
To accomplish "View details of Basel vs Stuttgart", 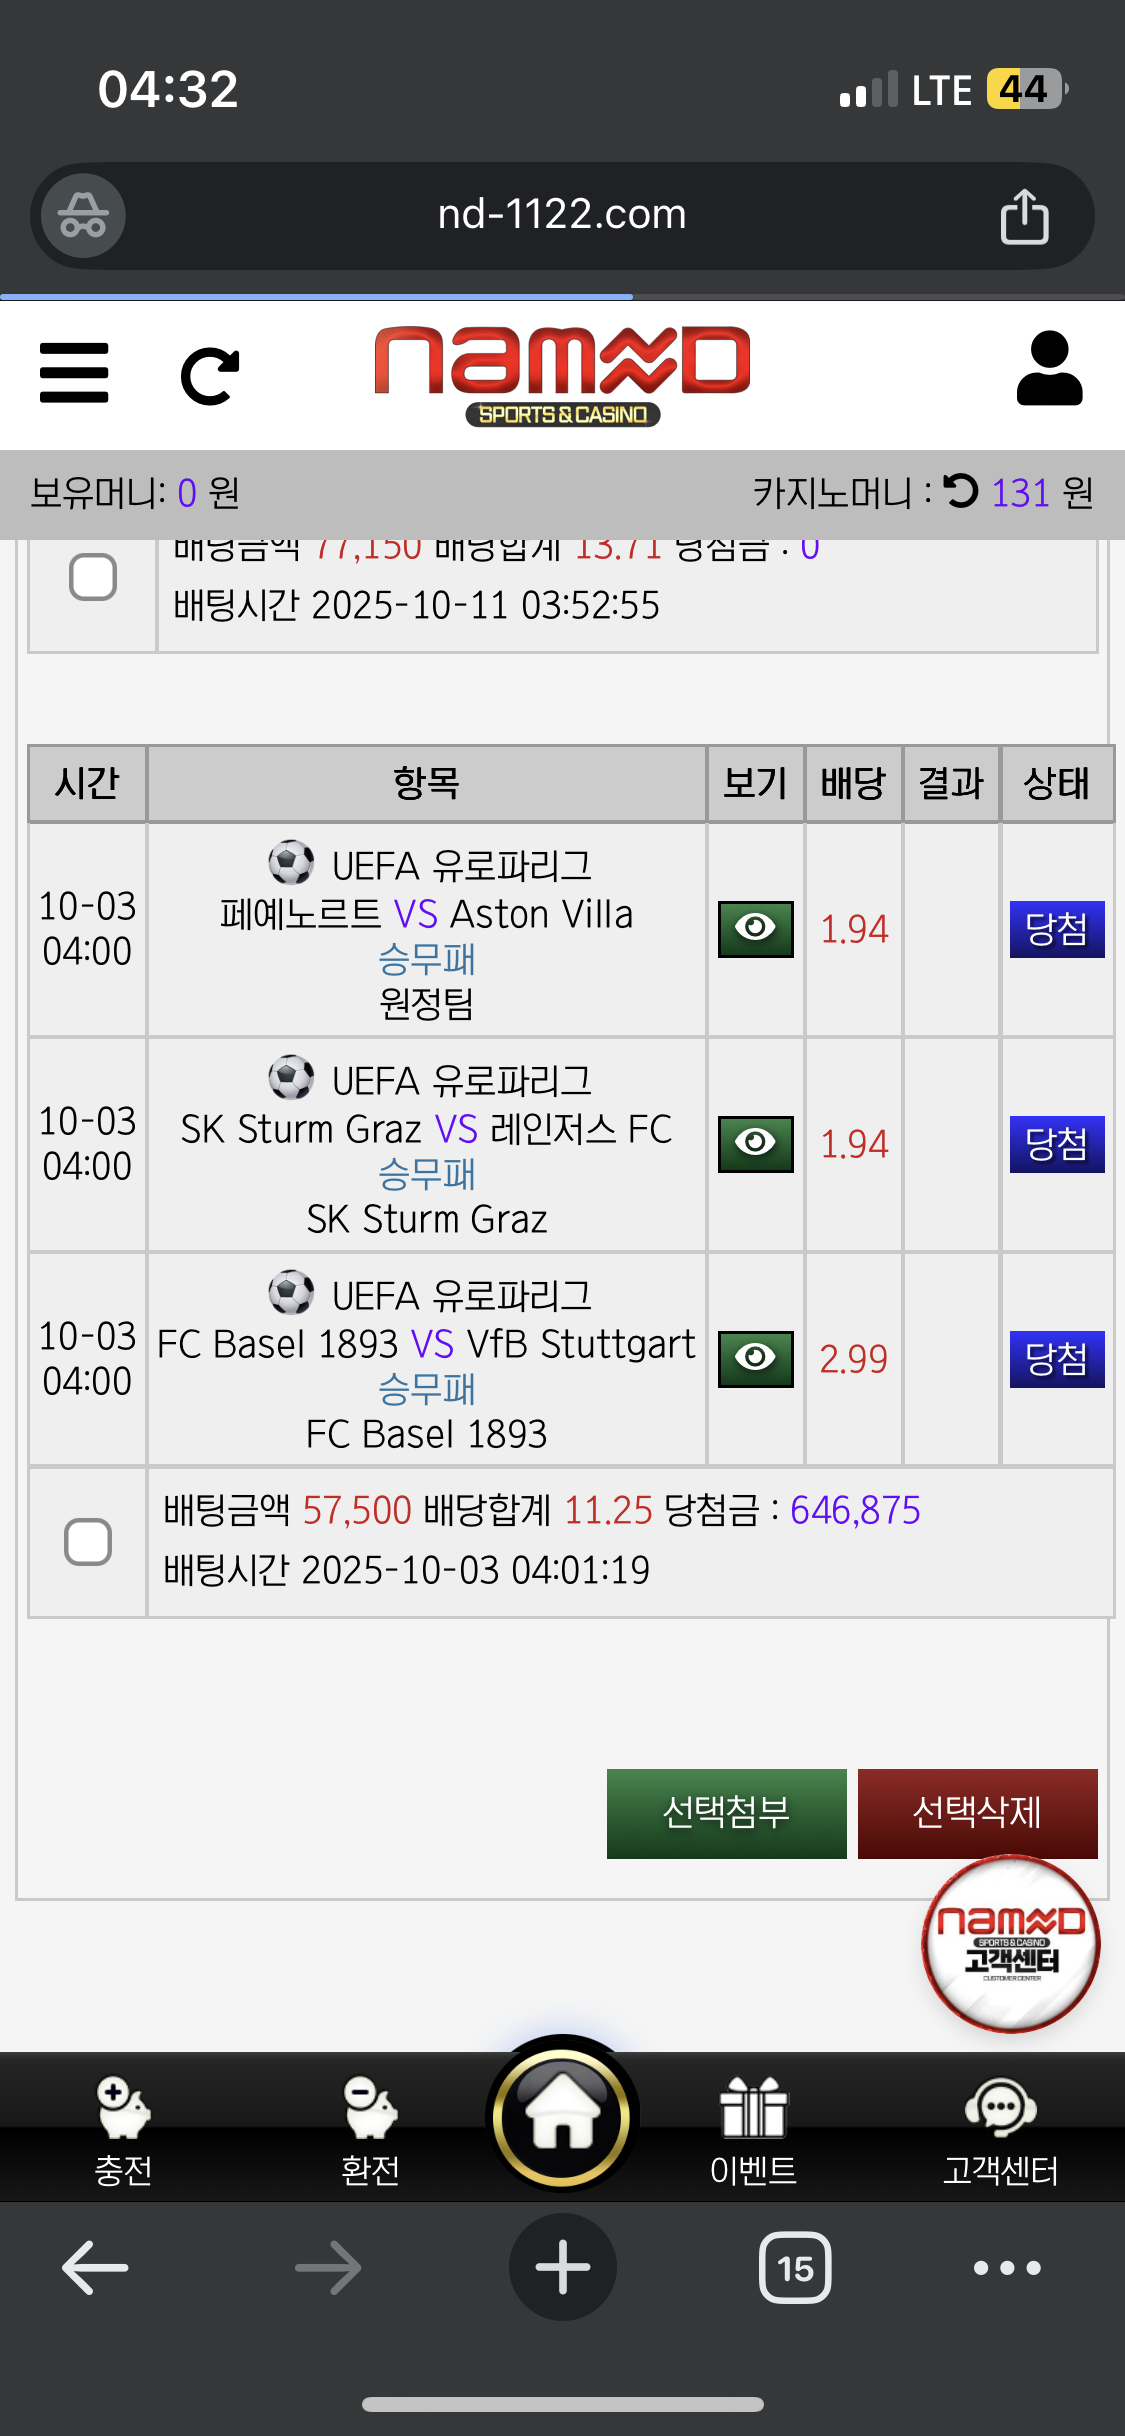I will tap(755, 1359).
